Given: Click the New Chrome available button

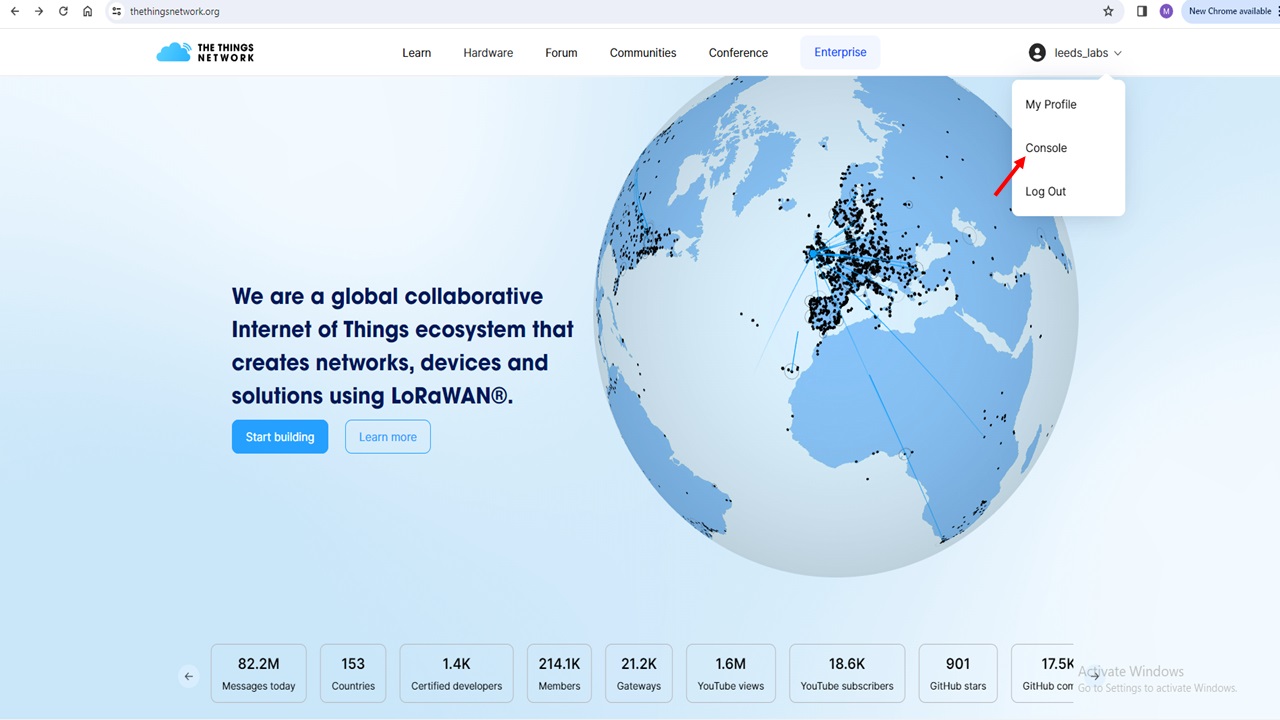Looking at the screenshot, I should (x=1229, y=11).
